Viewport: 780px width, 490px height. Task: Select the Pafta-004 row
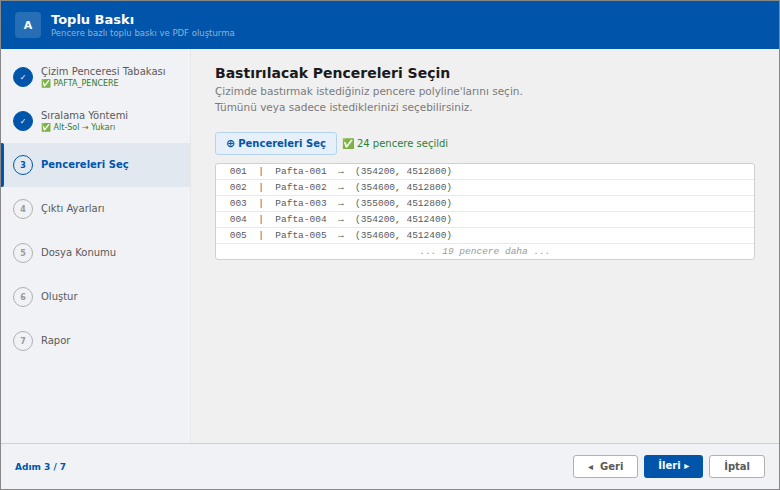click(485, 219)
